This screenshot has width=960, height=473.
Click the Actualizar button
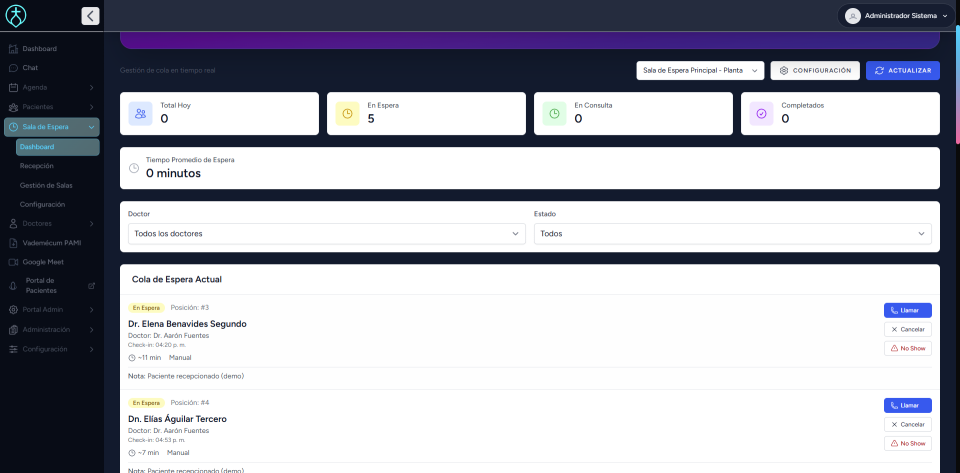(x=902, y=71)
